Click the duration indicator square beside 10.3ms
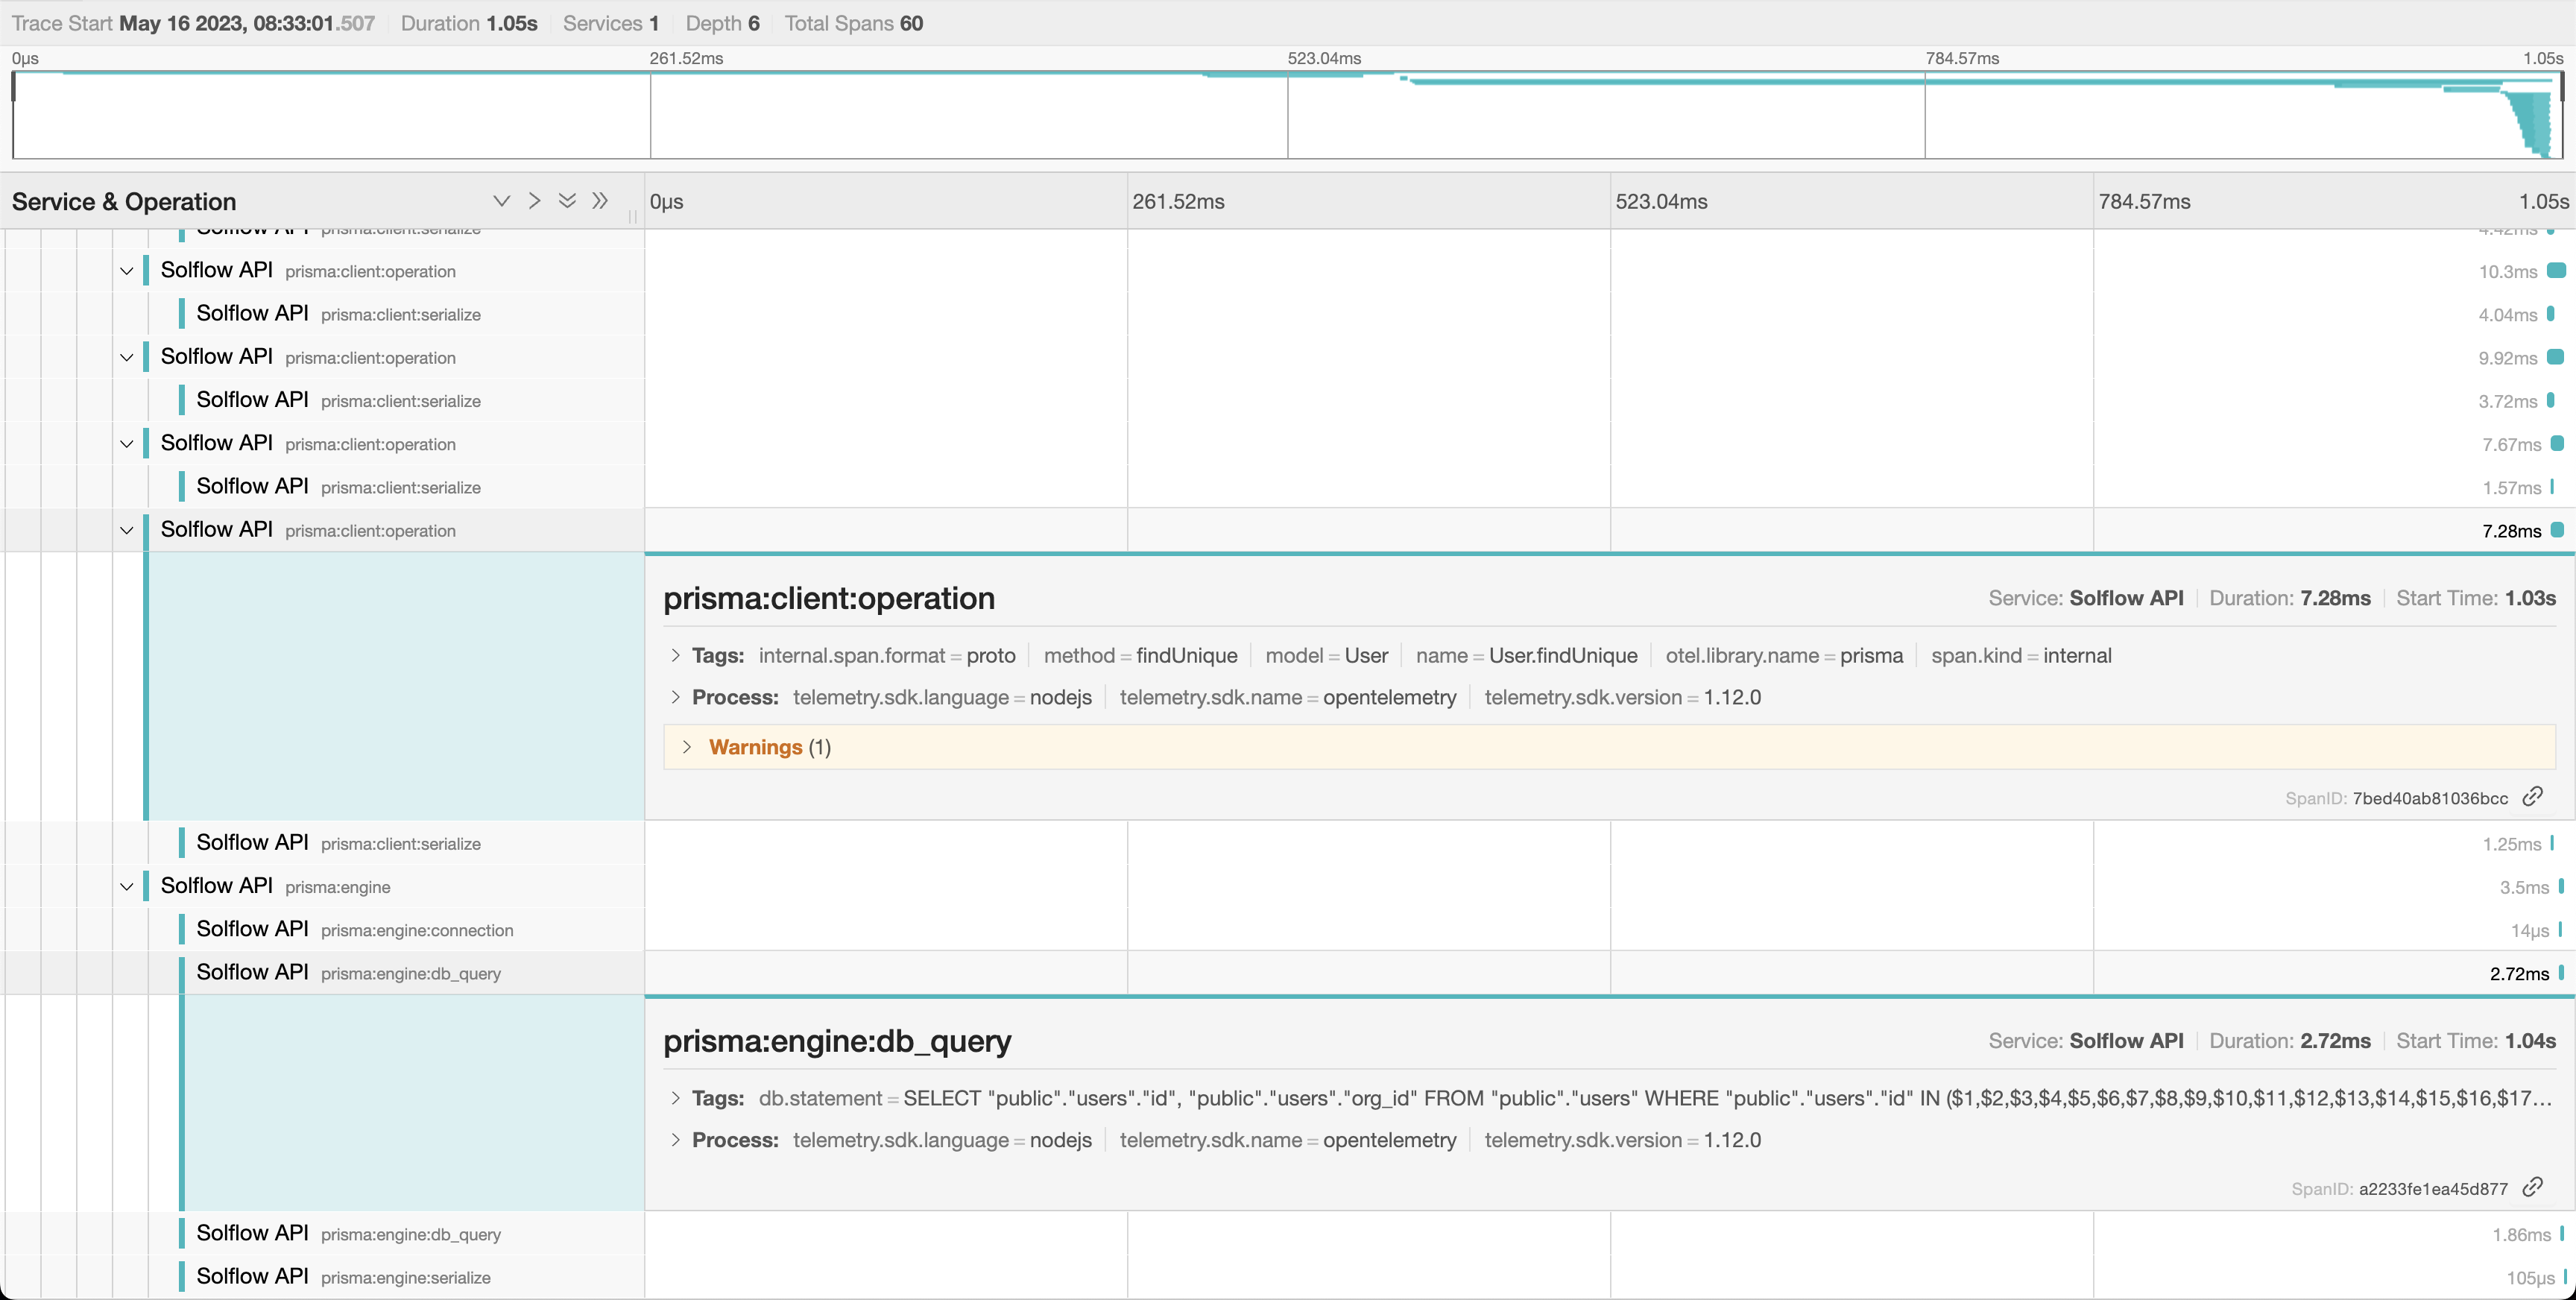The width and height of the screenshot is (2576, 1300). pyautogui.click(x=2557, y=270)
